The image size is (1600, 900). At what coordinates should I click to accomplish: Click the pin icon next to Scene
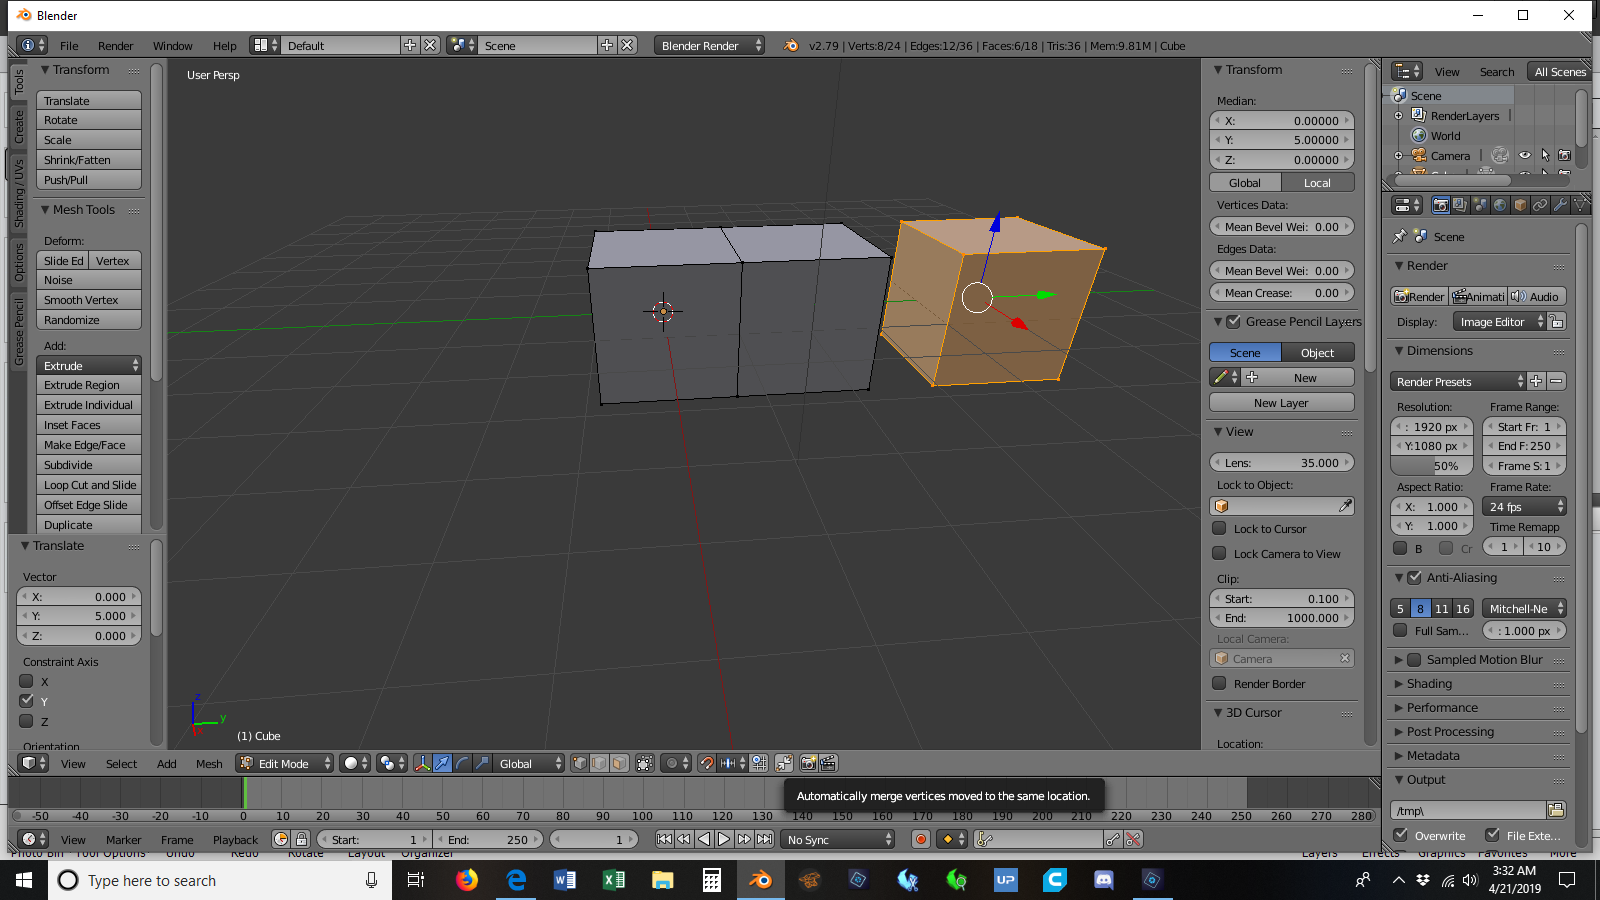pos(1400,237)
